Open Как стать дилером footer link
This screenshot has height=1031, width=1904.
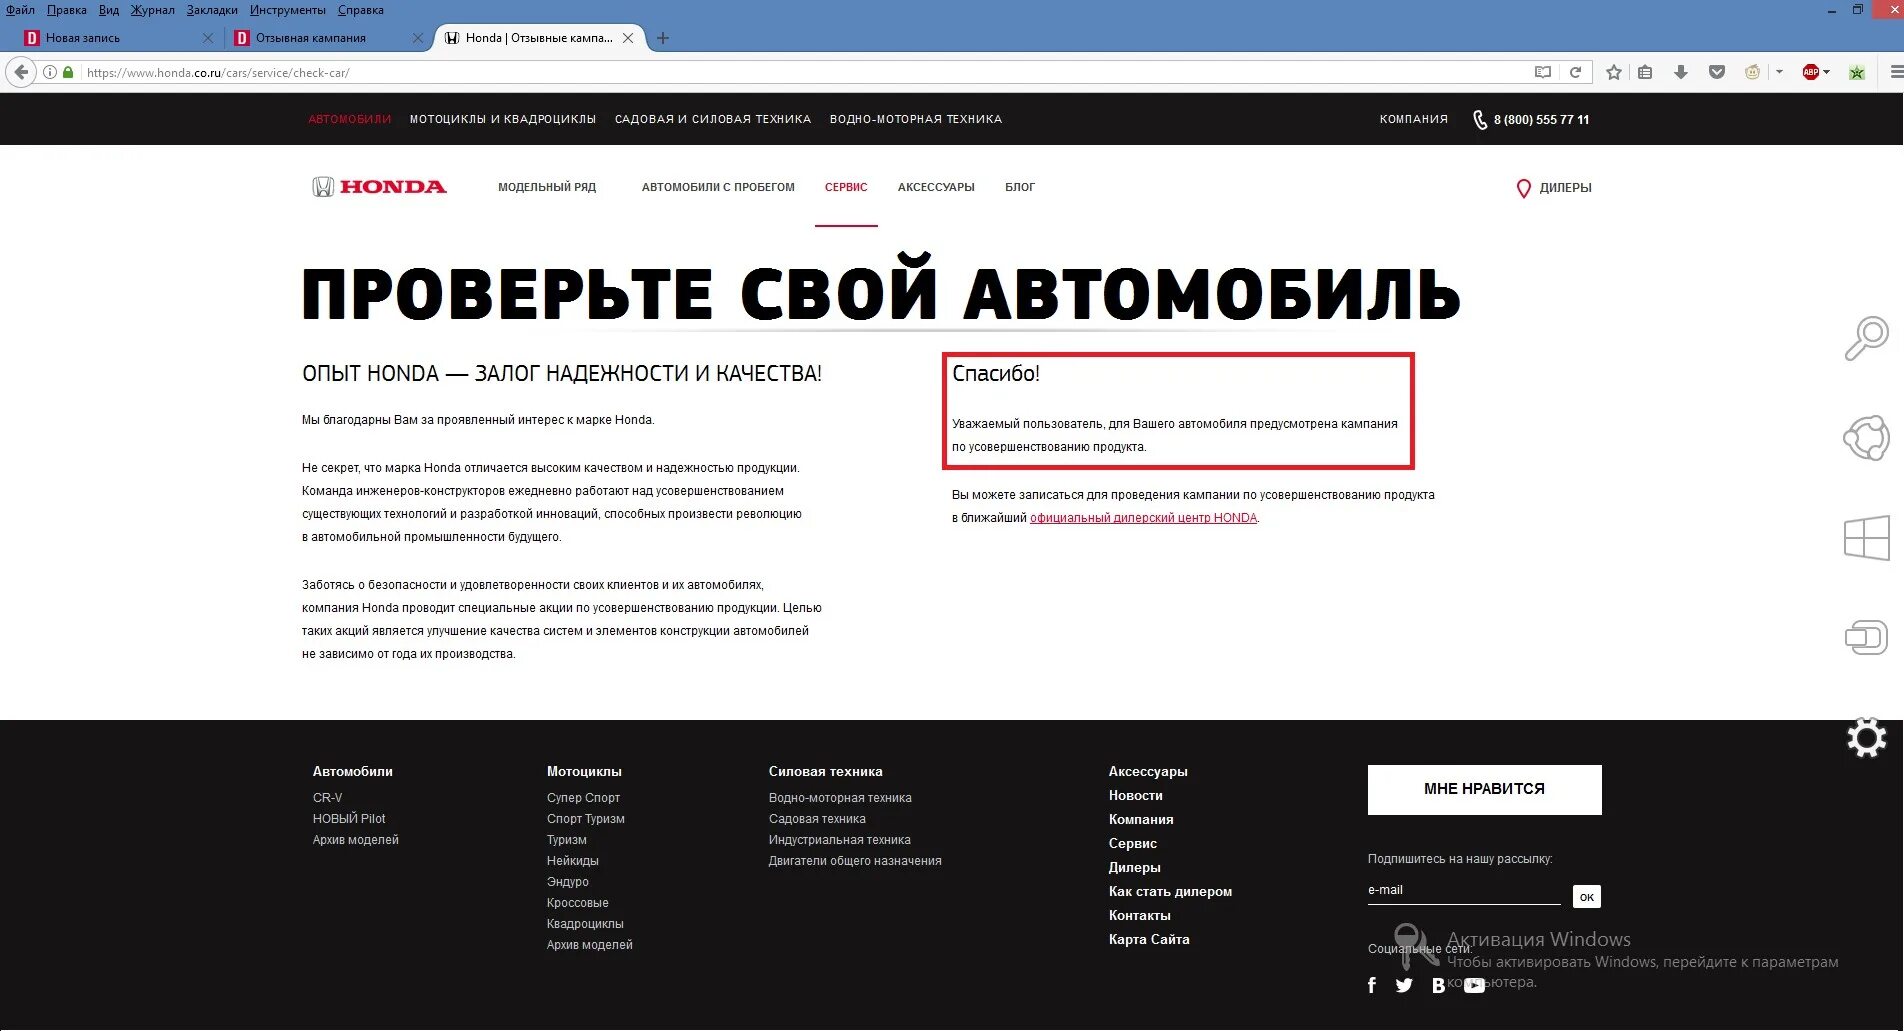pos(1170,892)
